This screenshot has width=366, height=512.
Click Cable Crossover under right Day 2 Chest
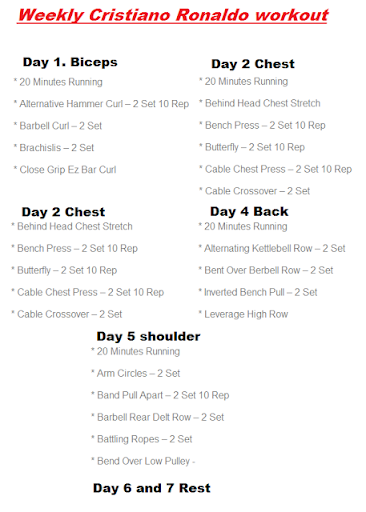pyautogui.click(x=255, y=191)
